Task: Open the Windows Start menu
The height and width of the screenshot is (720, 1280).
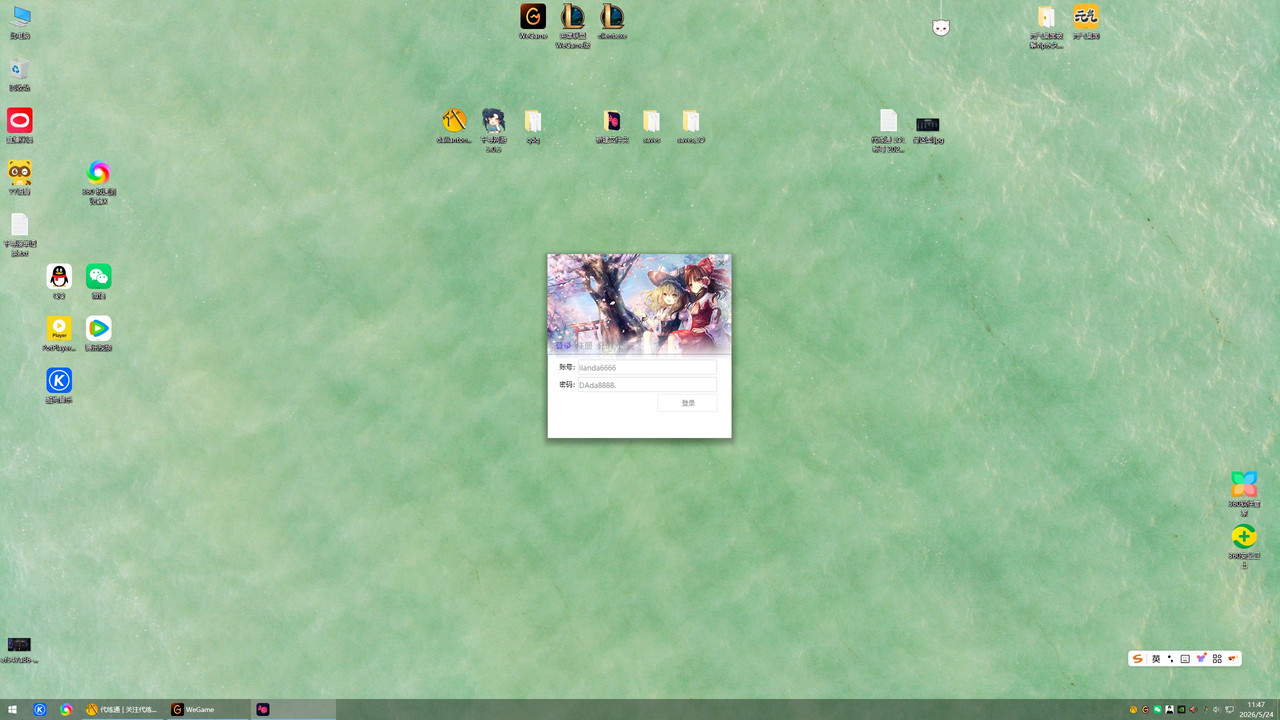Action: [x=13, y=710]
